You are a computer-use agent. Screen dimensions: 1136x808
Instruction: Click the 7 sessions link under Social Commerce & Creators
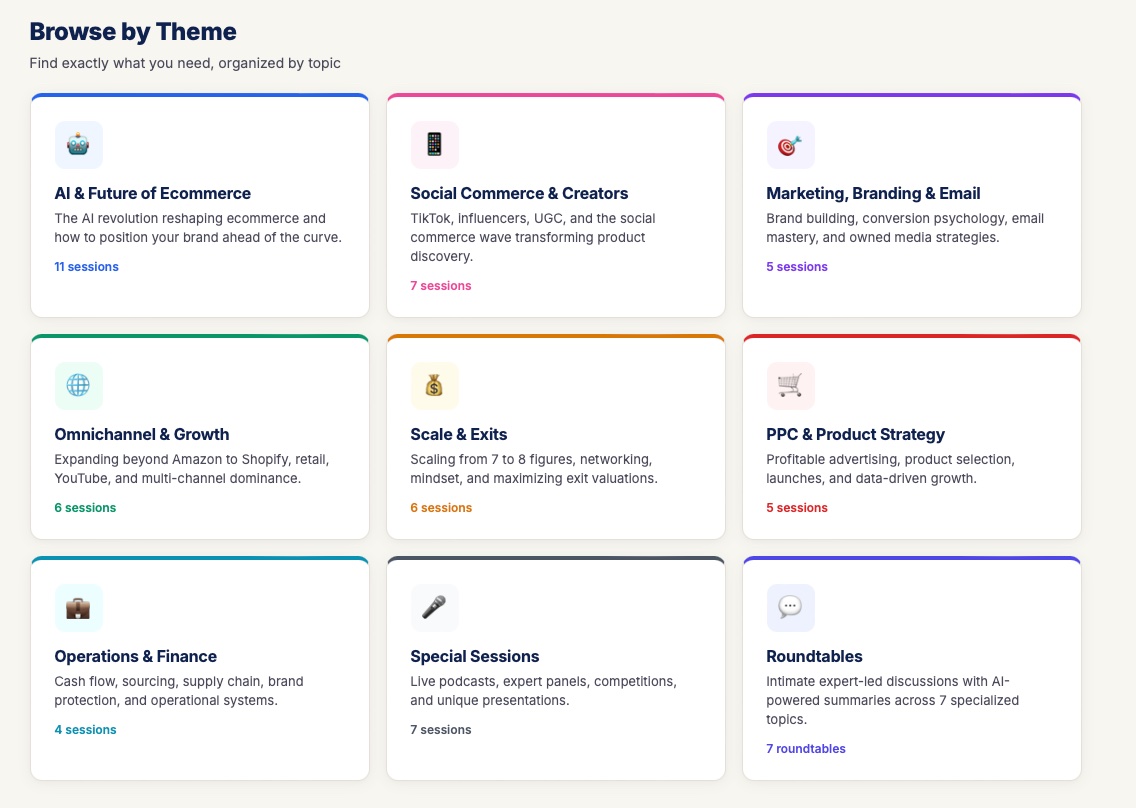click(x=441, y=285)
